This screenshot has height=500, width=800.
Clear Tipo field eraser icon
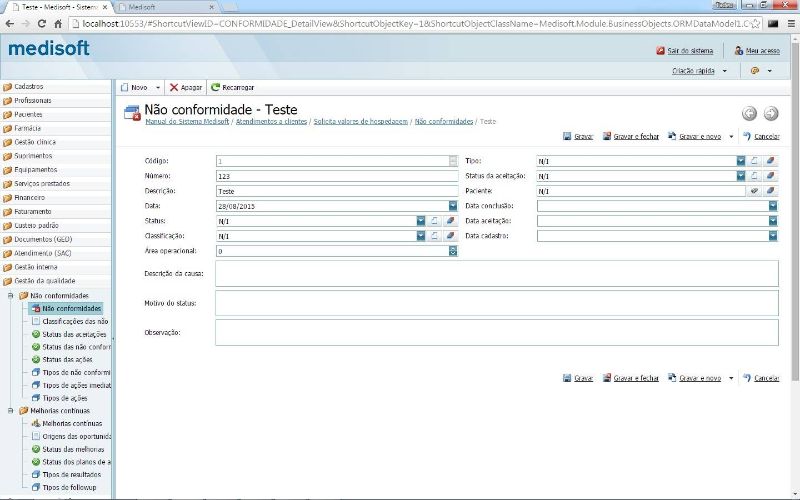click(770, 161)
